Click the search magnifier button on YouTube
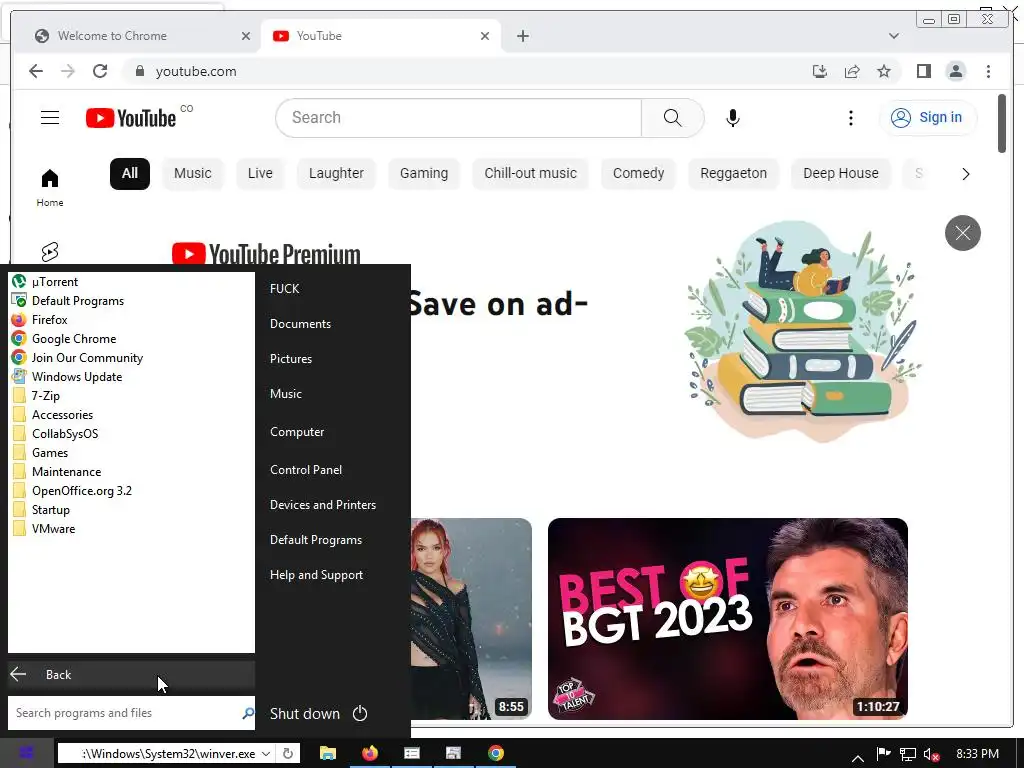 pos(673,118)
